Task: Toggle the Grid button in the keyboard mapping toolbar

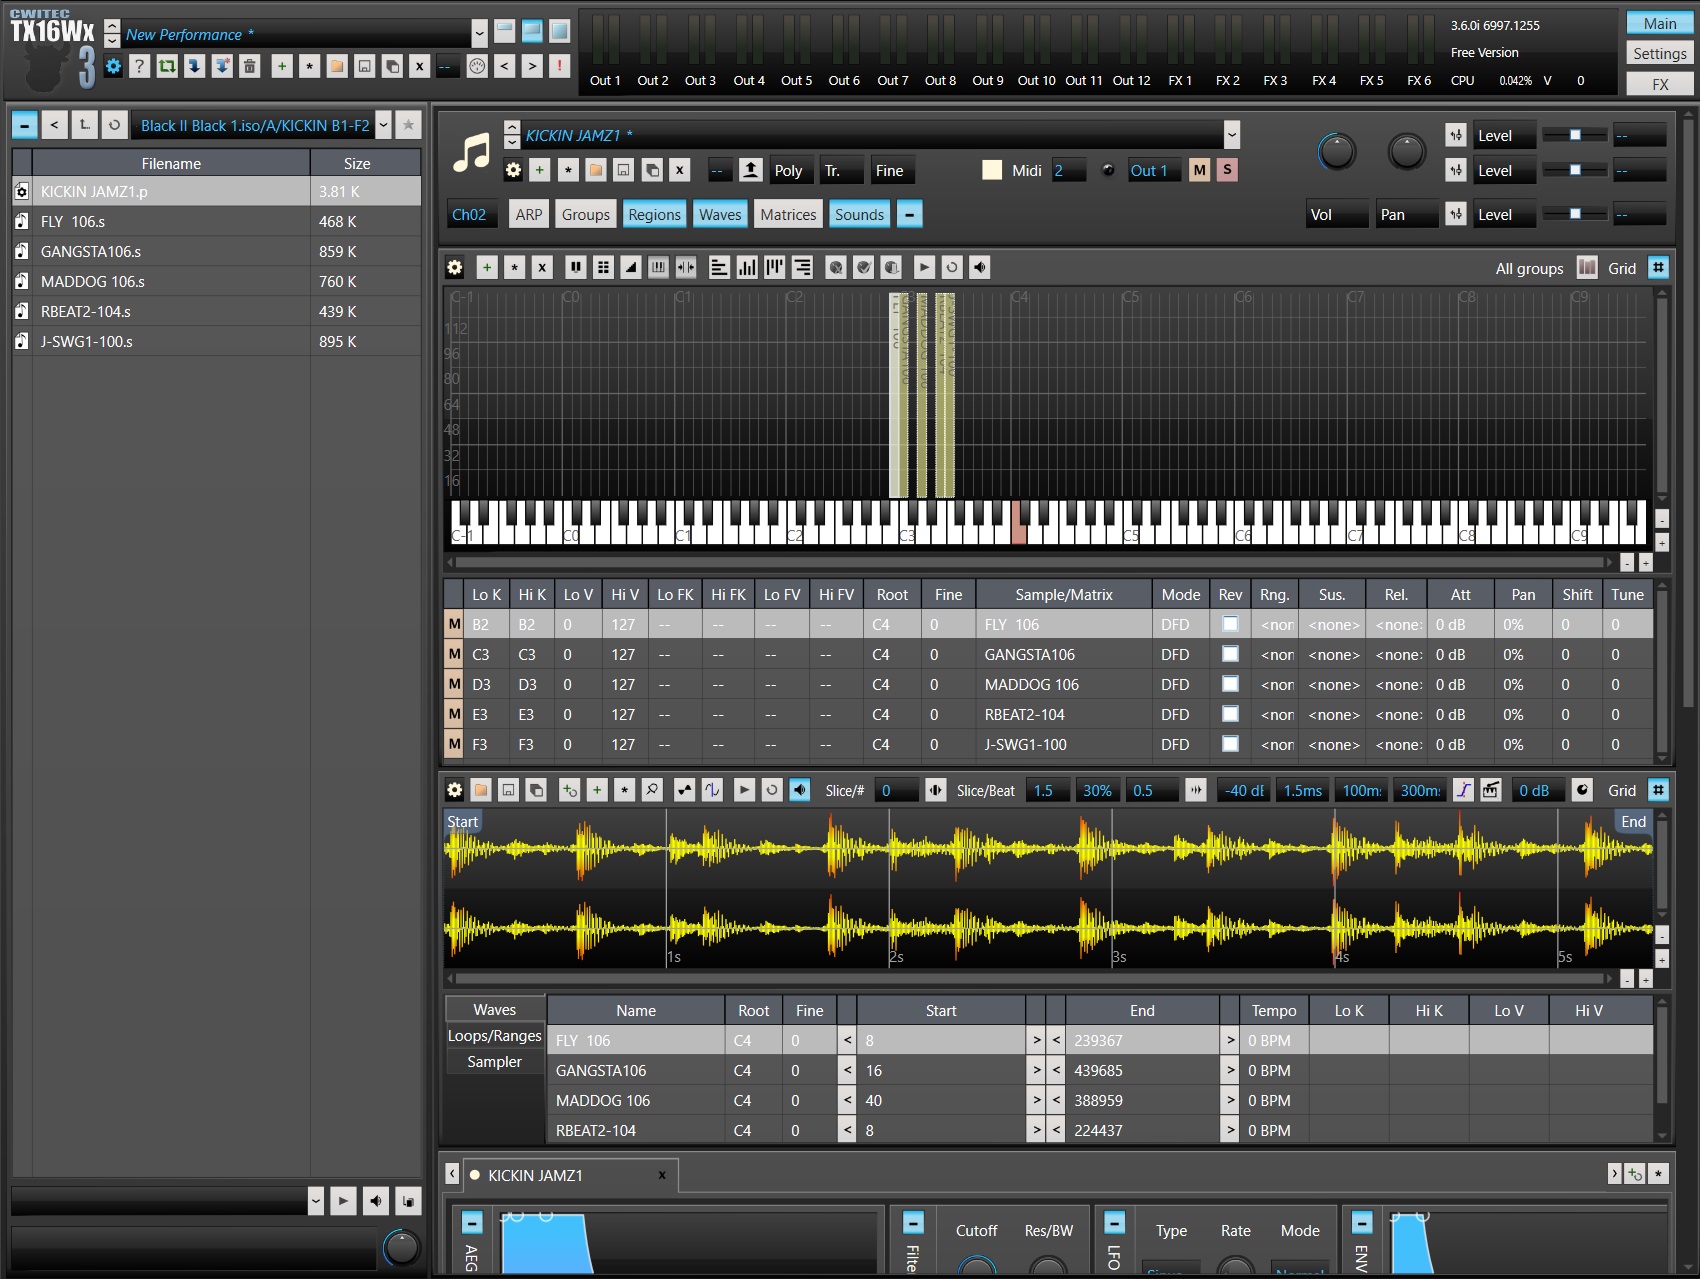Action: click(x=1658, y=267)
